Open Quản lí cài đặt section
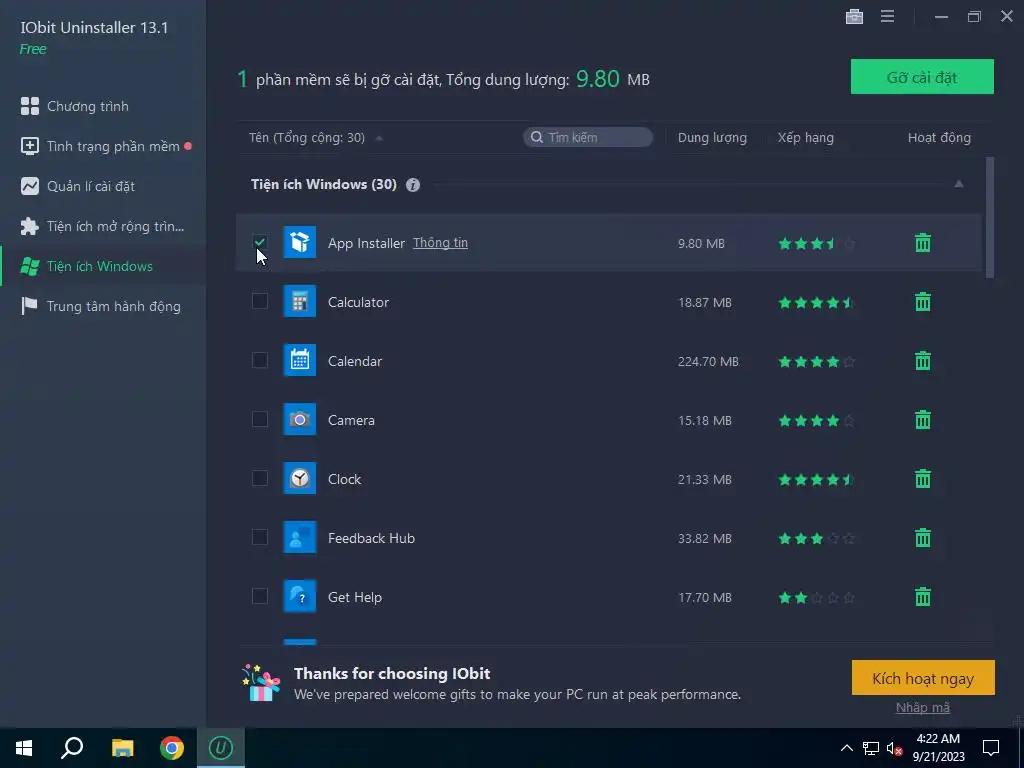This screenshot has height=768, width=1024. point(103,186)
